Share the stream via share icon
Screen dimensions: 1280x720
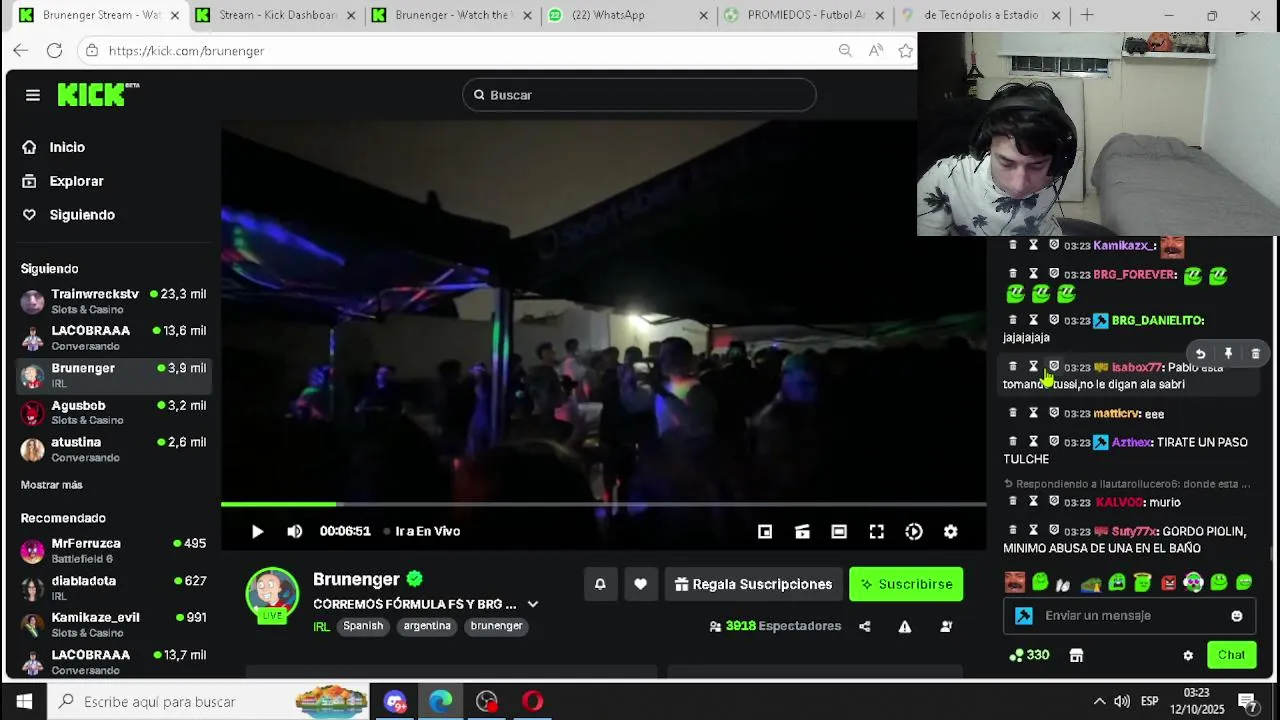pyautogui.click(x=865, y=626)
